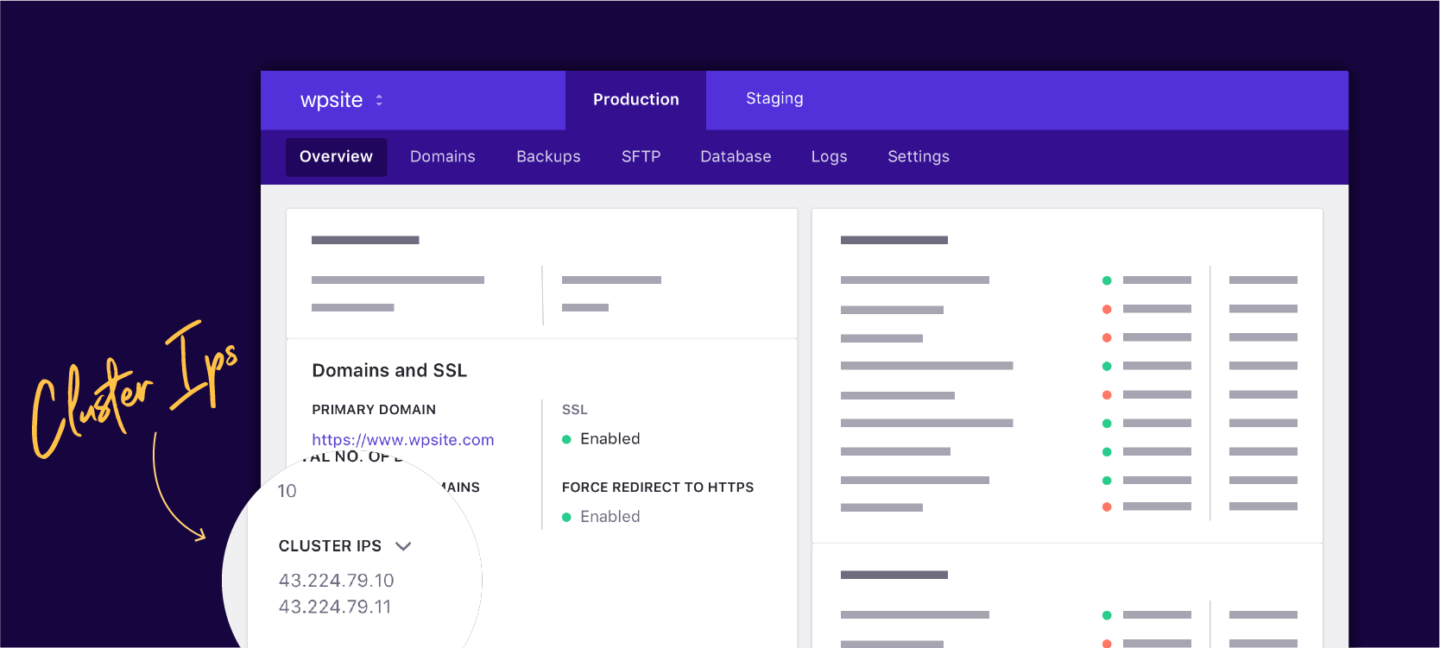Image resolution: width=1440 pixels, height=648 pixels.
Task: Open the wpsite site selector arrows
Action: pyautogui.click(x=379, y=100)
